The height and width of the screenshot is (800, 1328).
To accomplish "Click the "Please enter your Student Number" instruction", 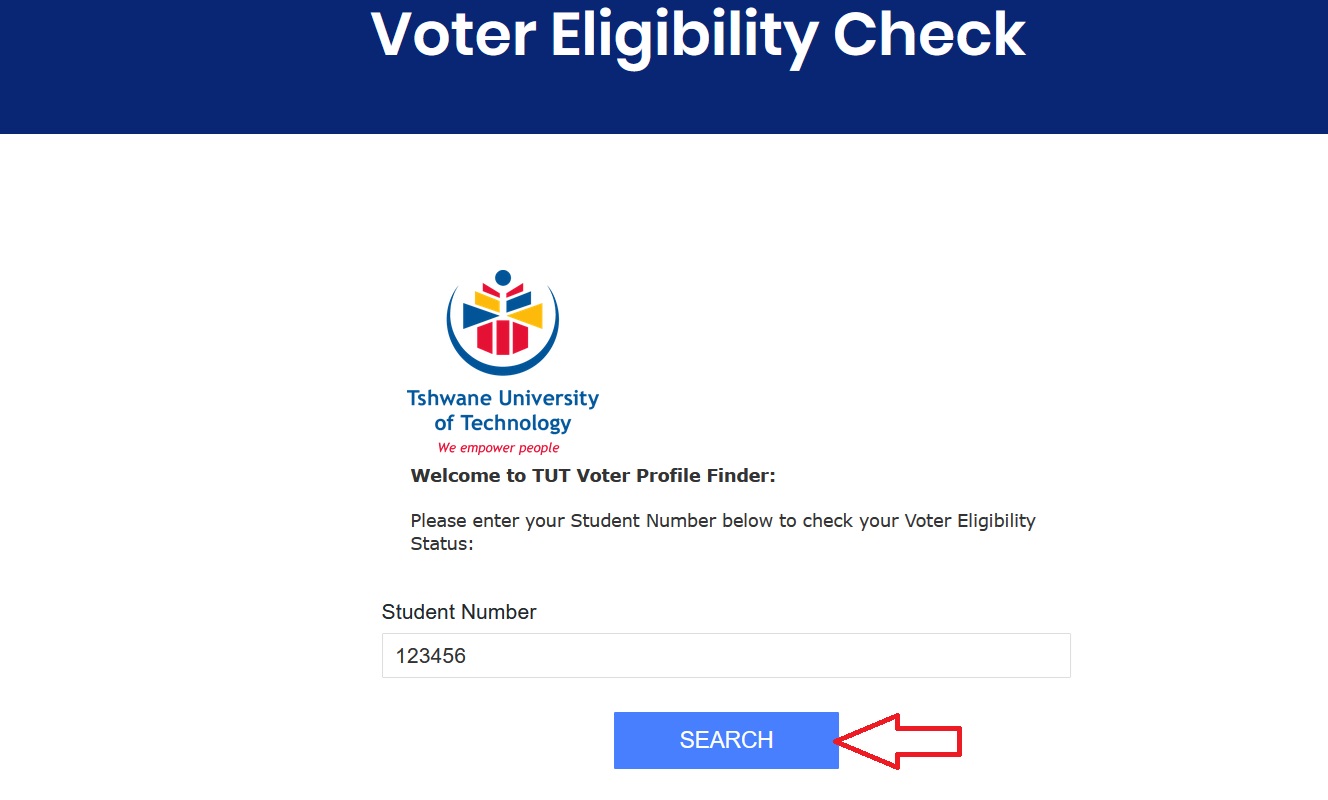I will coord(723,521).
